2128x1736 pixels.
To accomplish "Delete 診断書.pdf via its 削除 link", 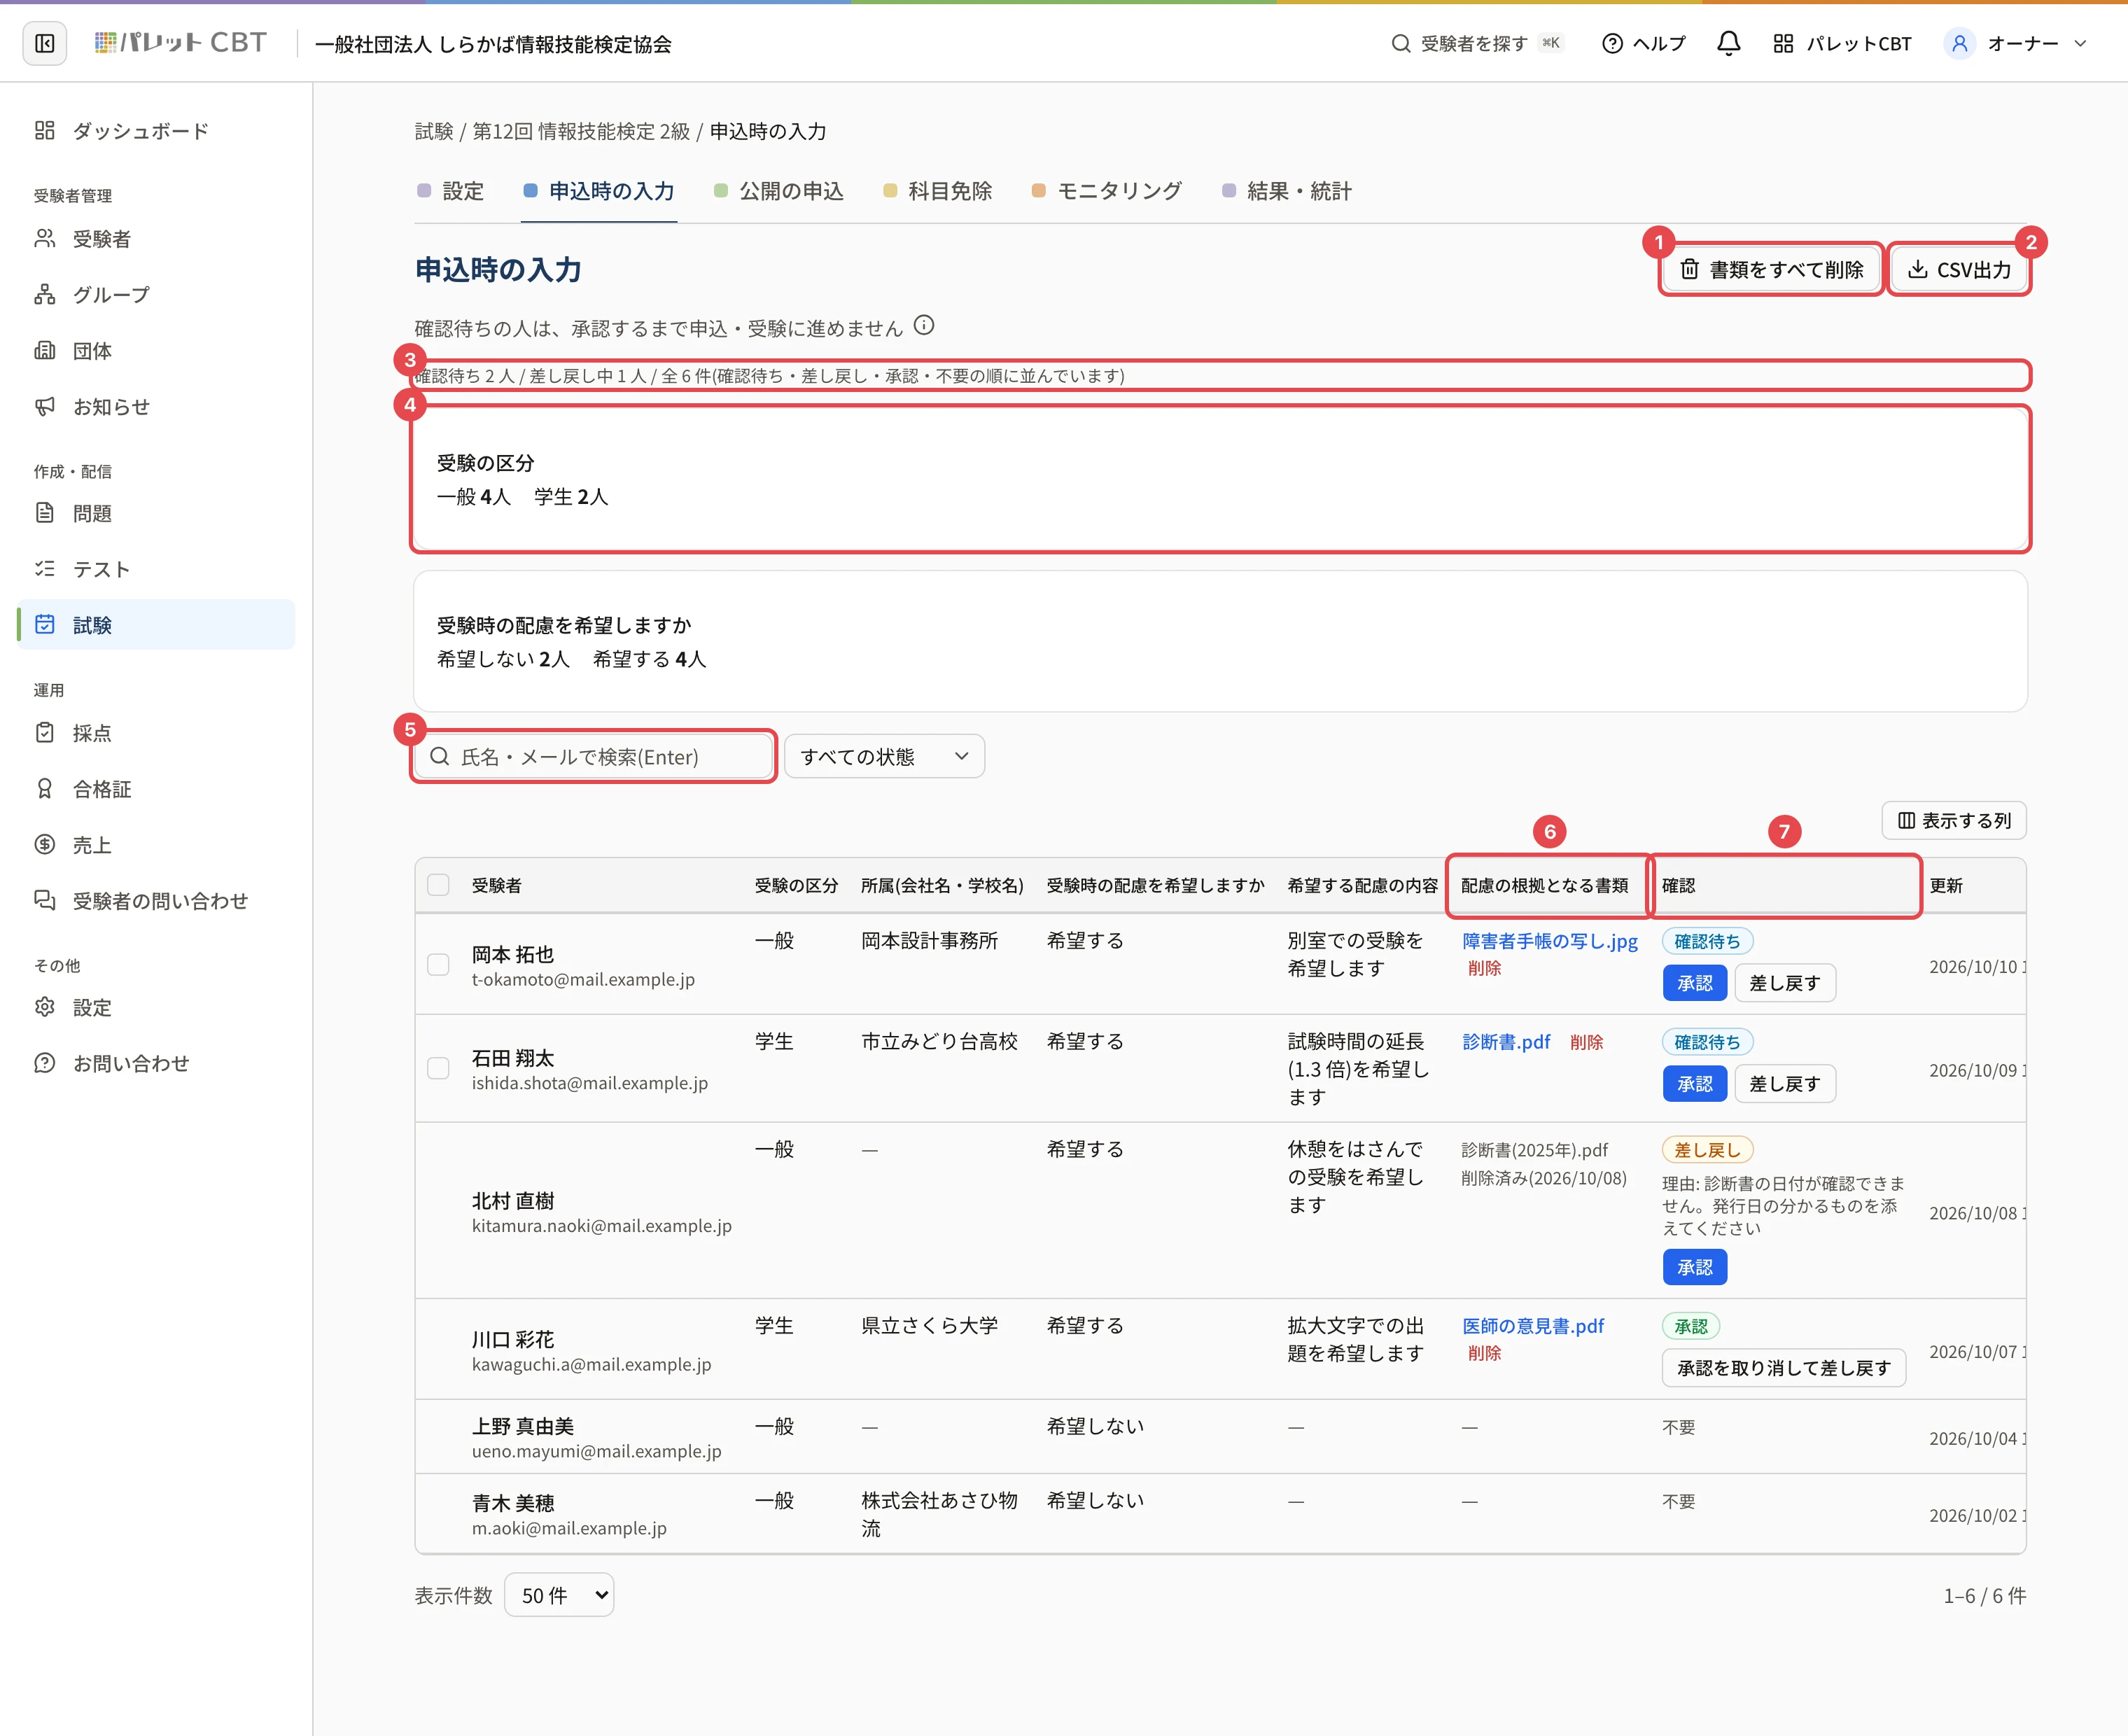I will 1586,1042.
